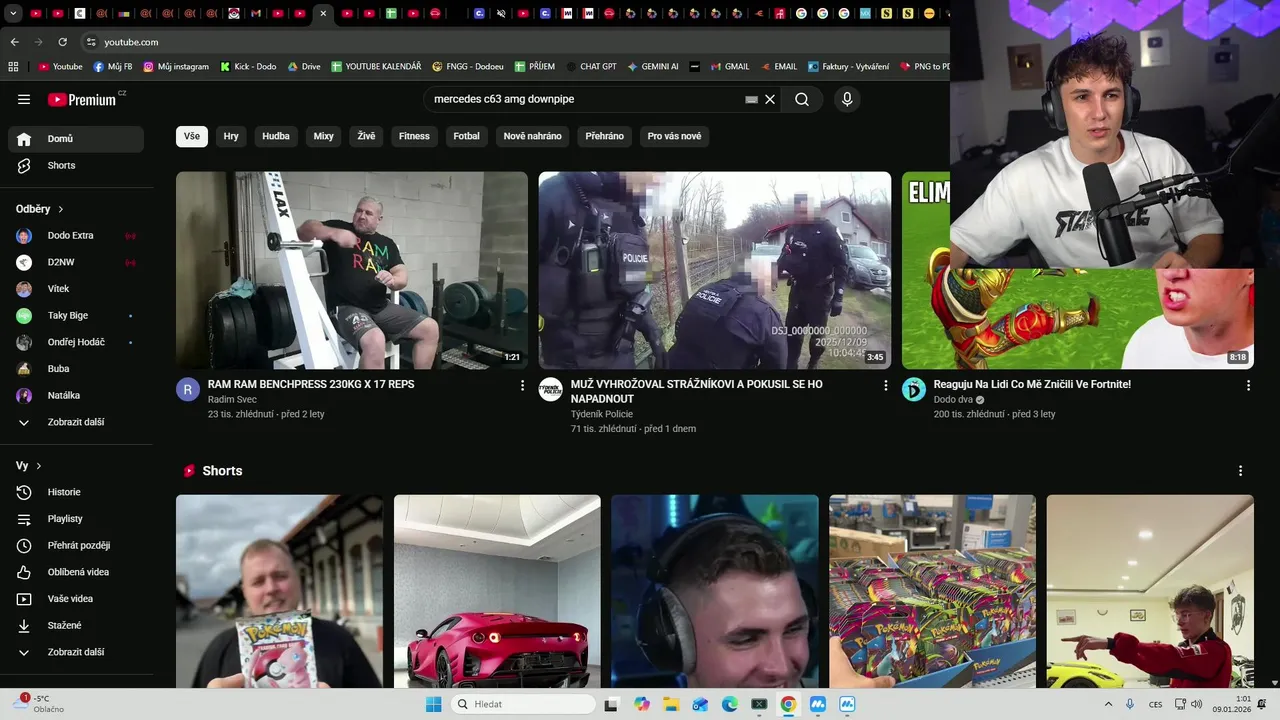Click the Reaguju Na Lidi video title
1280x720 pixels.
1032,384
